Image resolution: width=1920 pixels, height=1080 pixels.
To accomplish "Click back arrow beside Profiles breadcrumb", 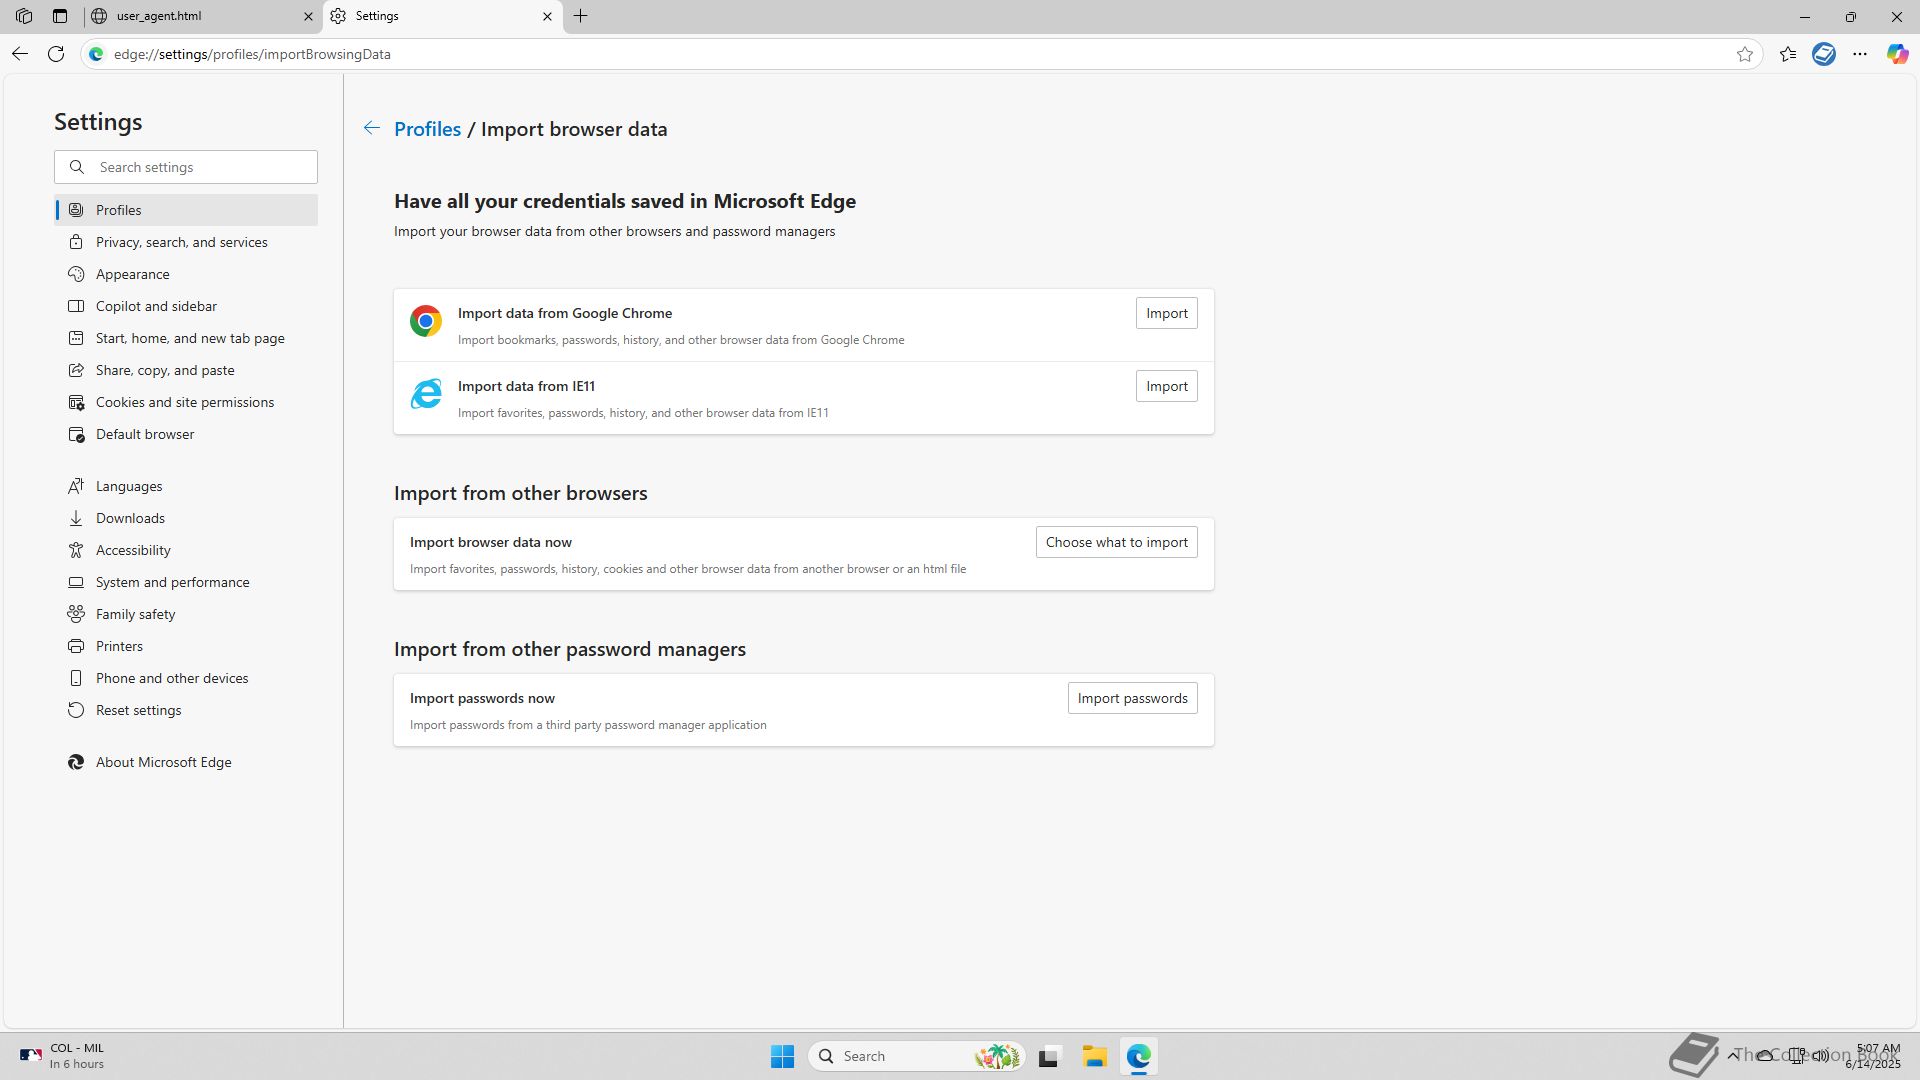I will [x=371, y=128].
